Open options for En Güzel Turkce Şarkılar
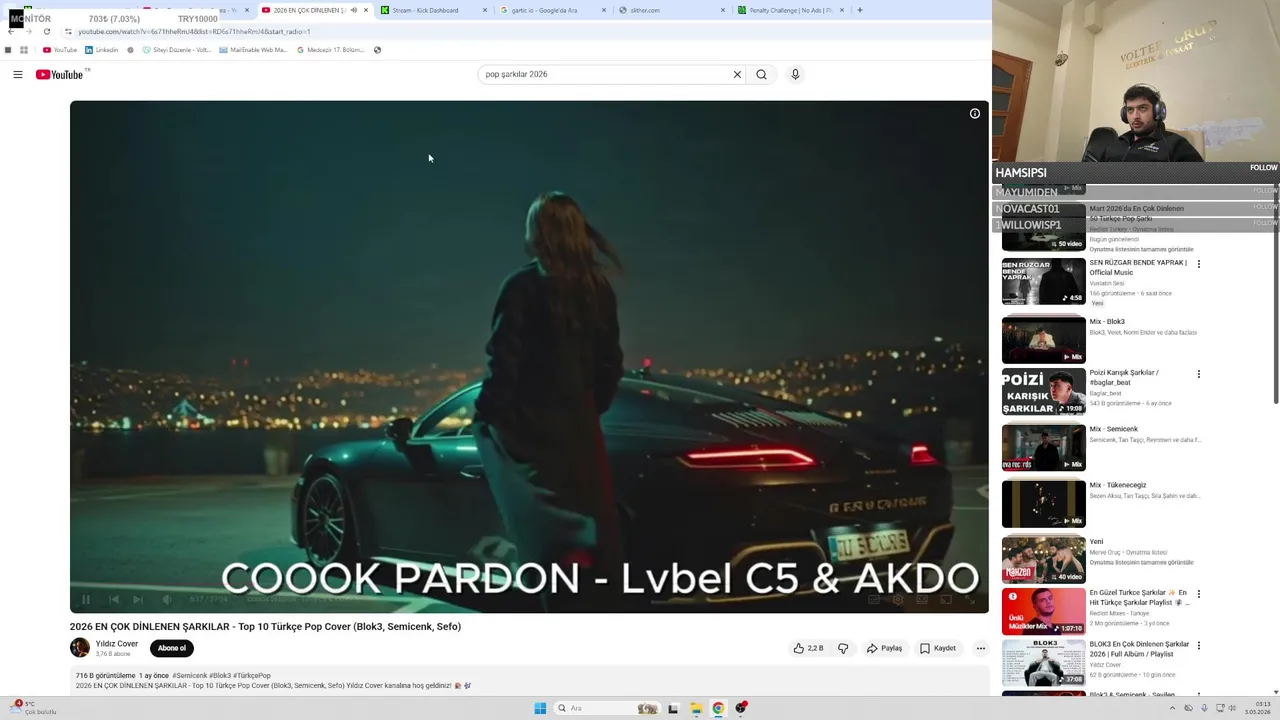This screenshot has height=720, width=1280. point(1198,594)
